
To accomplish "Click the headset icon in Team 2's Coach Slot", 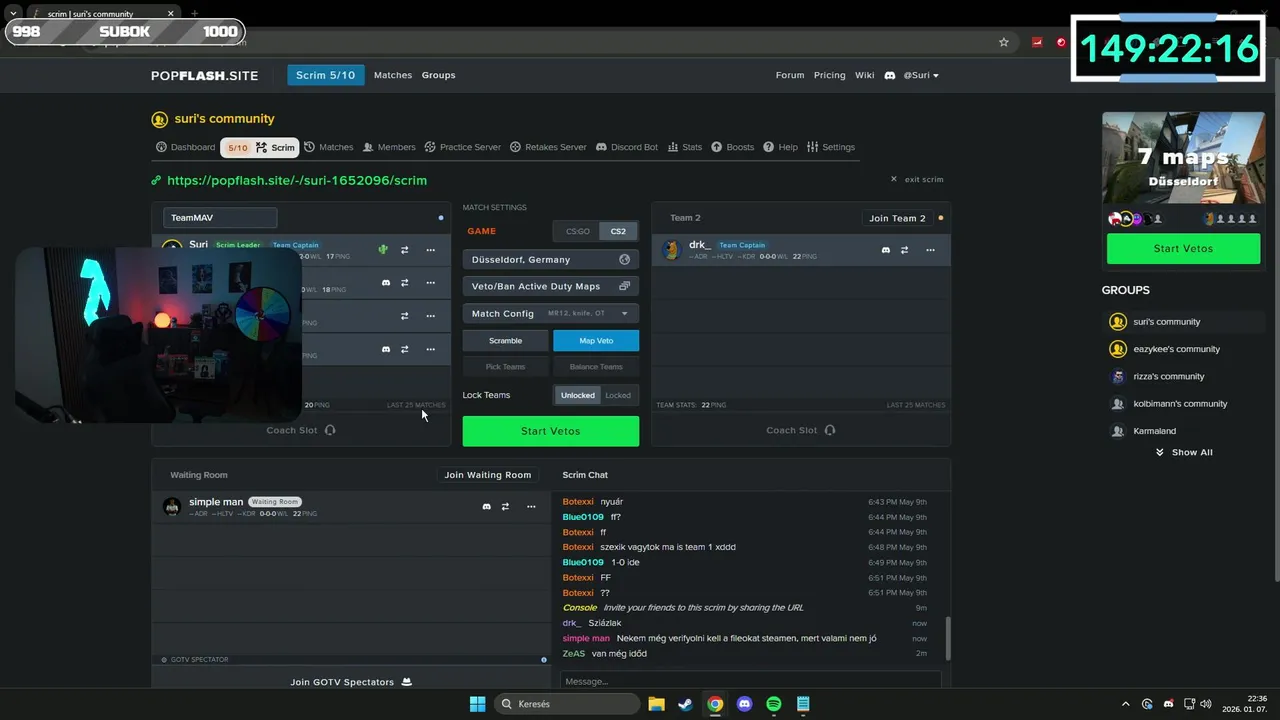I will 830,430.
